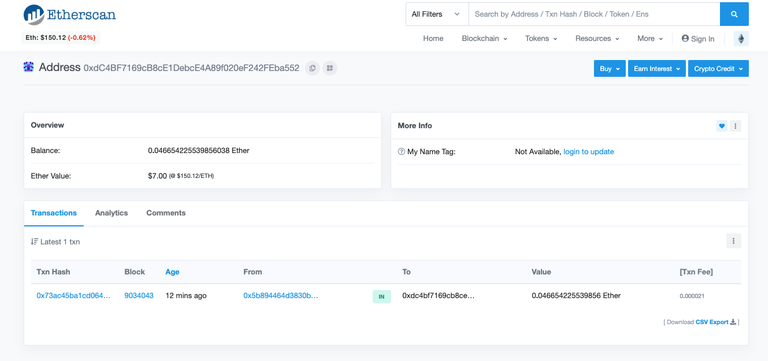This screenshot has width=768, height=361.
Task: Open More Info three-dot options menu
Action: pyautogui.click(x=735, y=126)
